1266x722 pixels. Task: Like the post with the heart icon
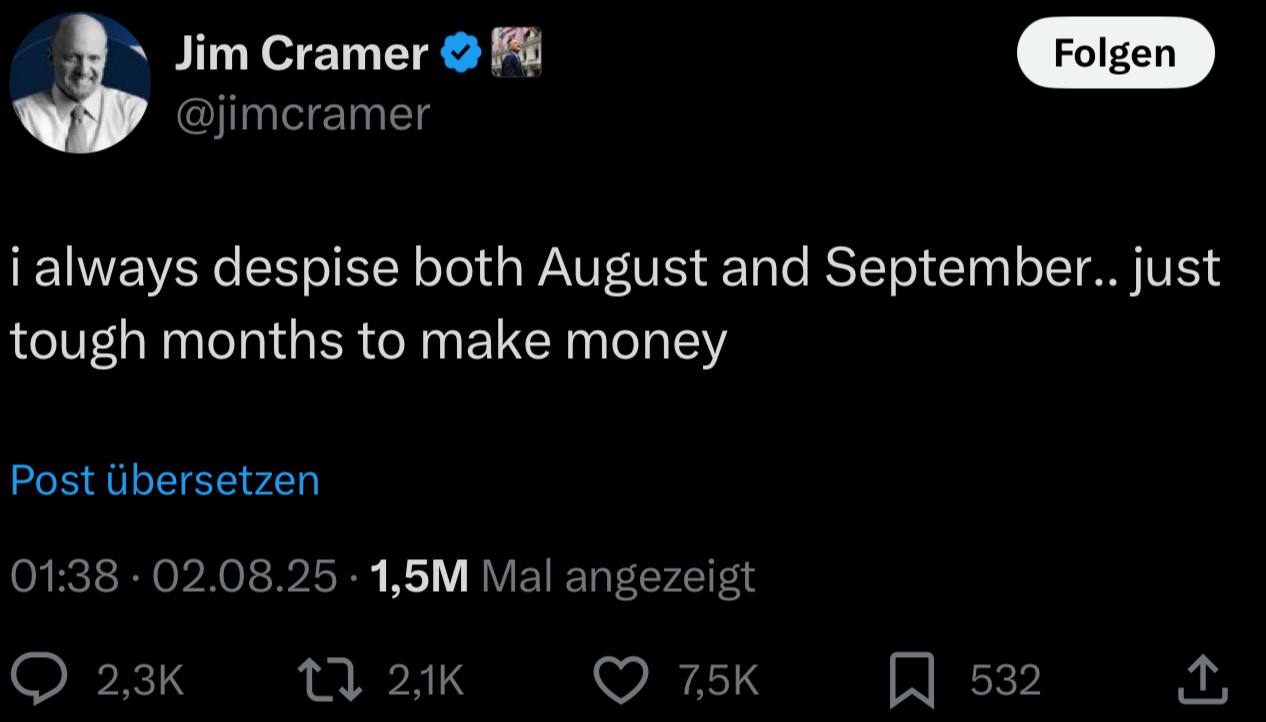(x=621, y=681)
